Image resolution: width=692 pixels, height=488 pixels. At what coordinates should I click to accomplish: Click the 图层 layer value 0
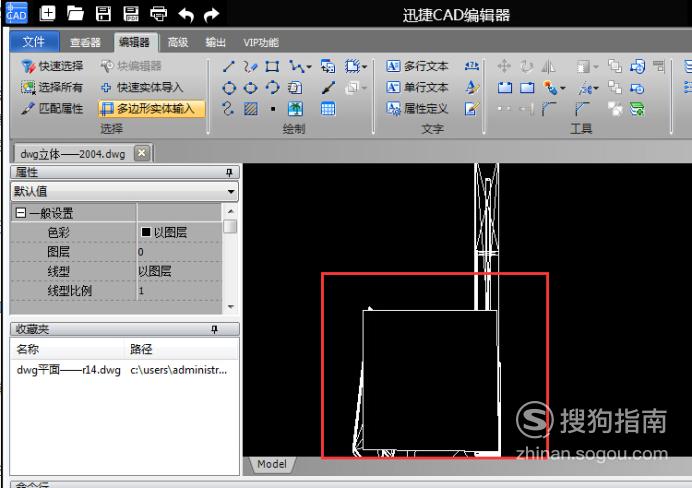140,252
